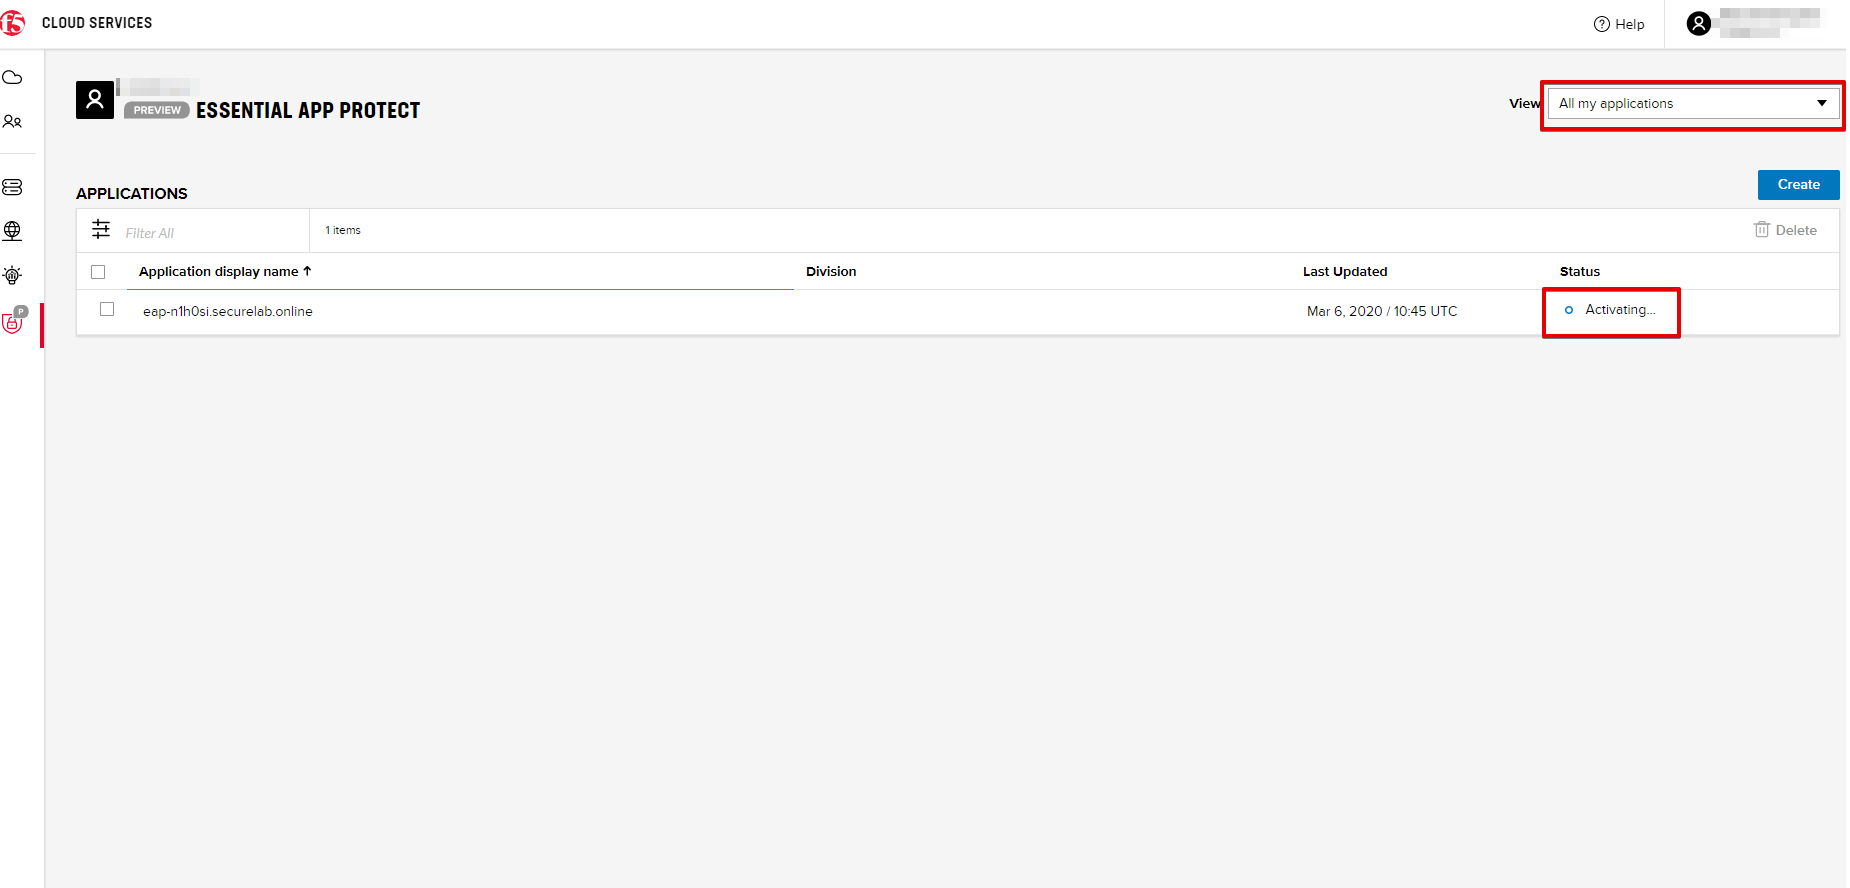
Task: Open the DNS server stack sidebar icon
Action: pyautogui.click(x=12, y=187)
